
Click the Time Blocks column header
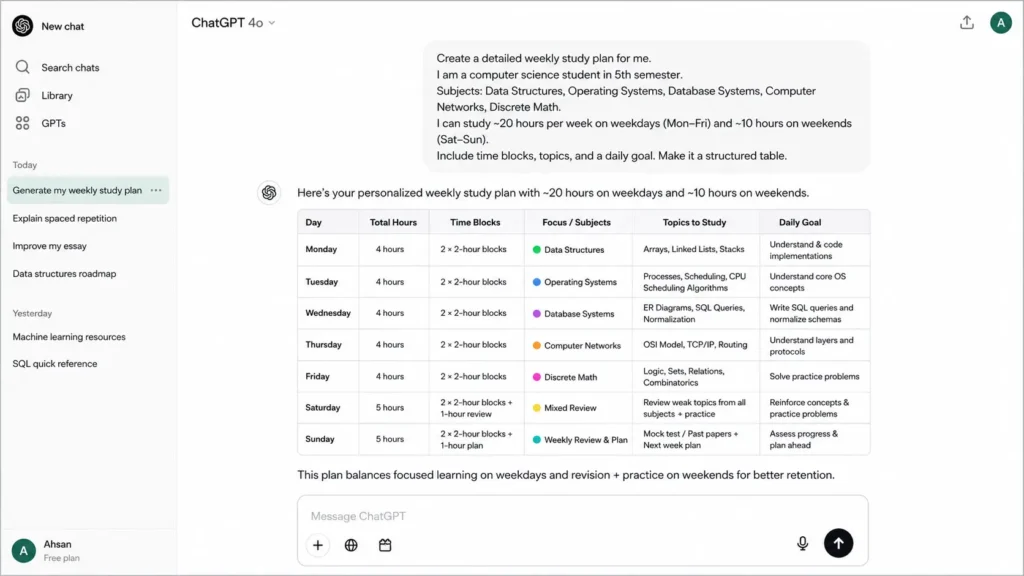tap(475, 222)
